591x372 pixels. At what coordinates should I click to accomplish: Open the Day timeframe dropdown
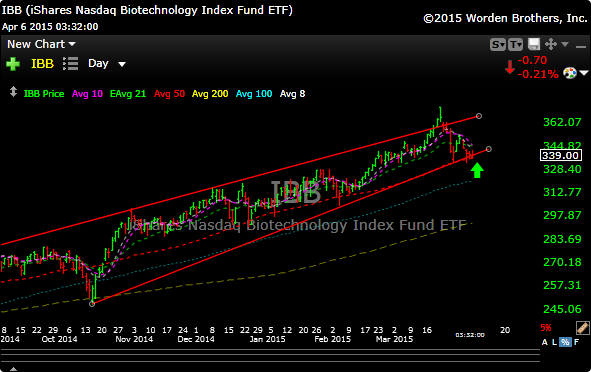coord(107,63)
